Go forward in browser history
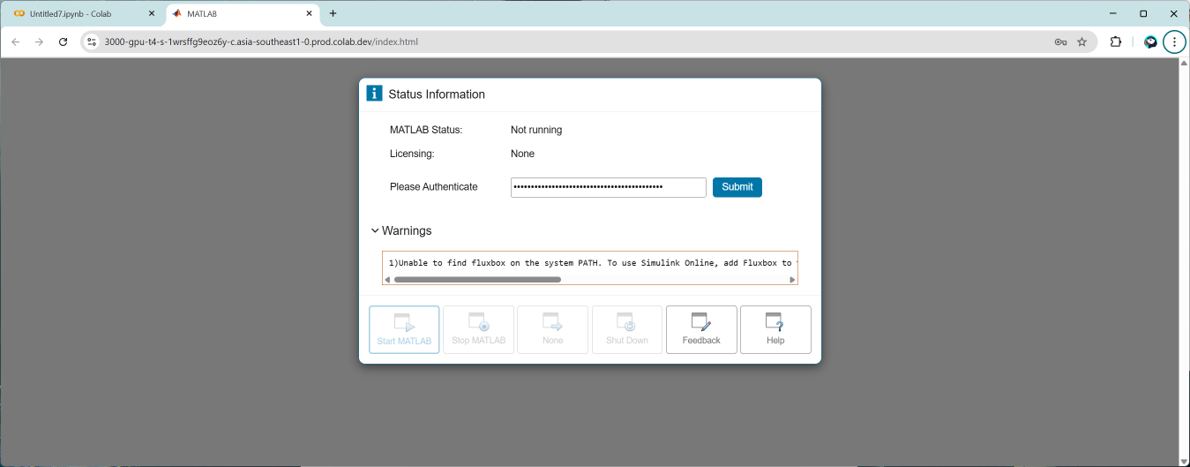Screen dimensions: 1190x467 click(x=39, y=42)
